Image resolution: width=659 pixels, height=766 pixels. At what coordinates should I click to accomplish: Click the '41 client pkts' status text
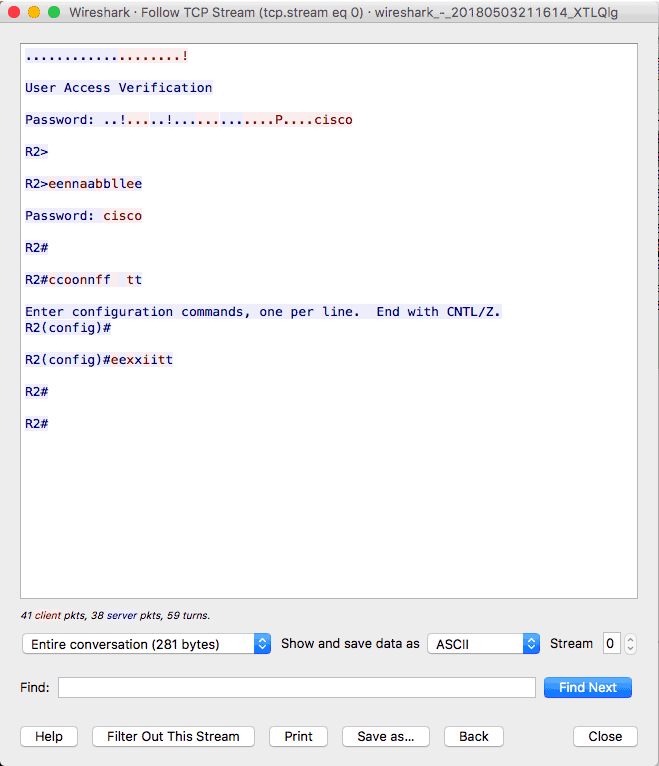(115, 616)
